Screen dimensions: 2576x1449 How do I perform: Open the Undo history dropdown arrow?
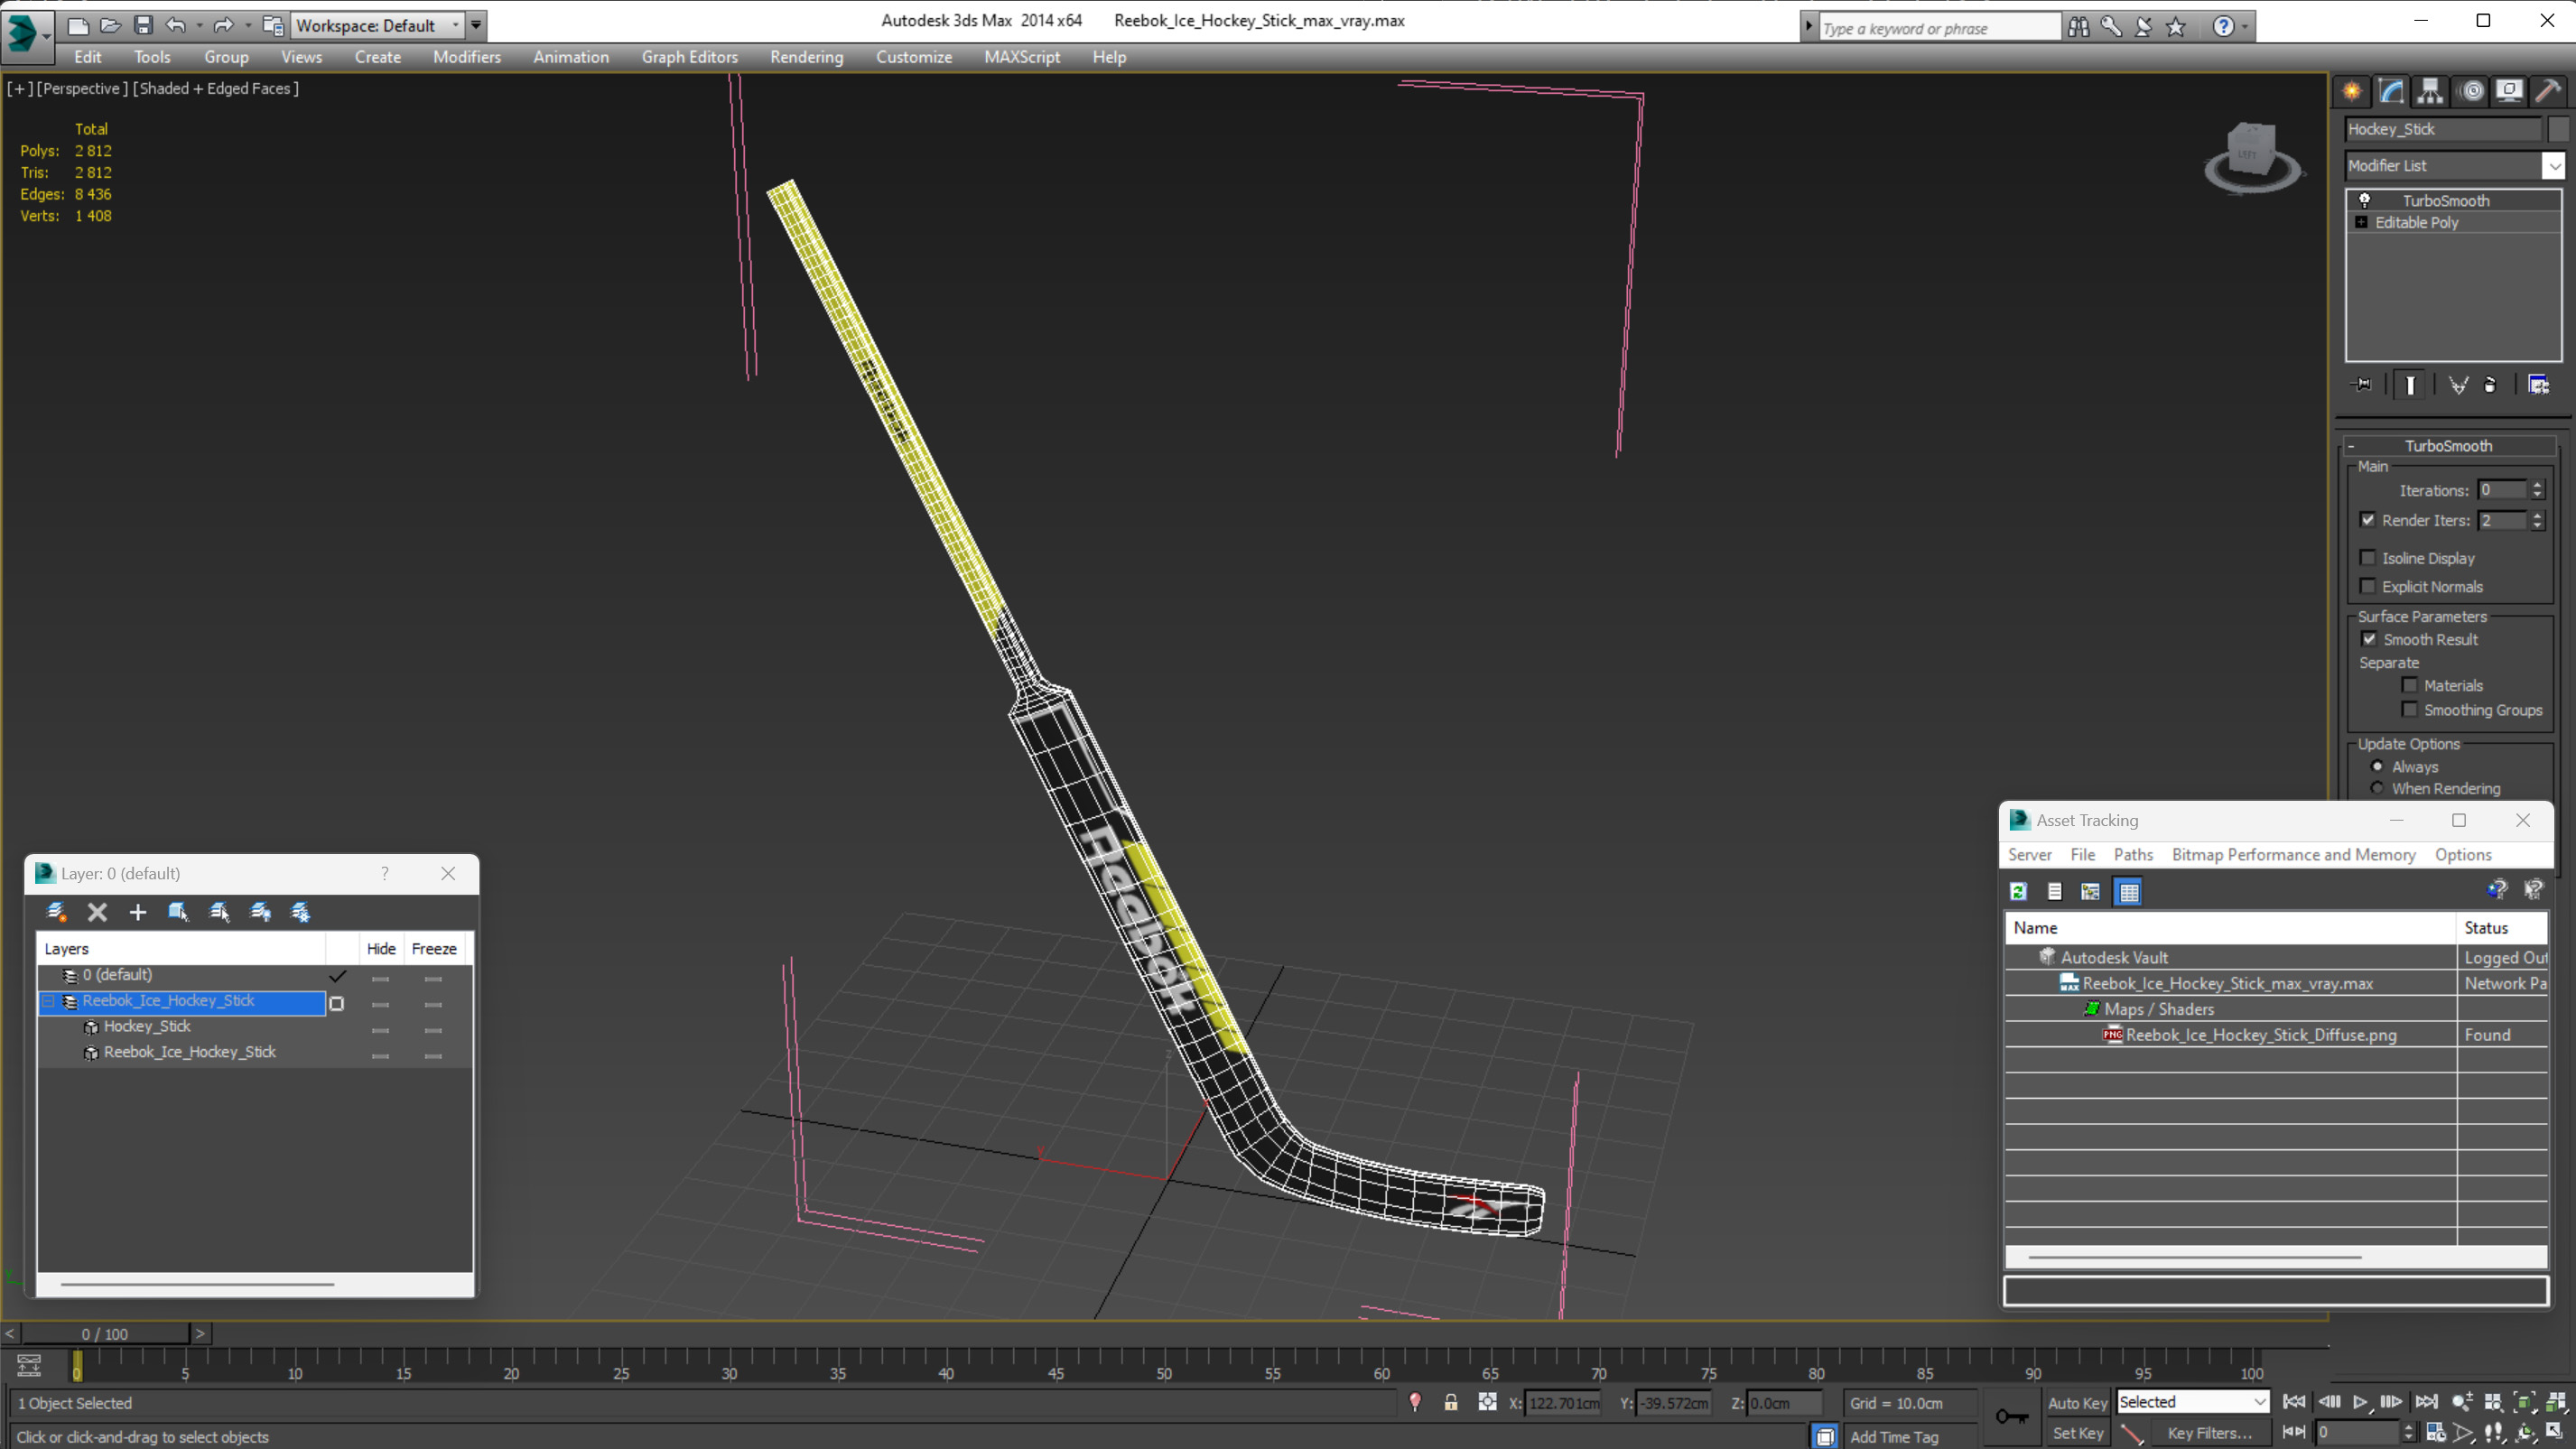click(x=199, y=25)
